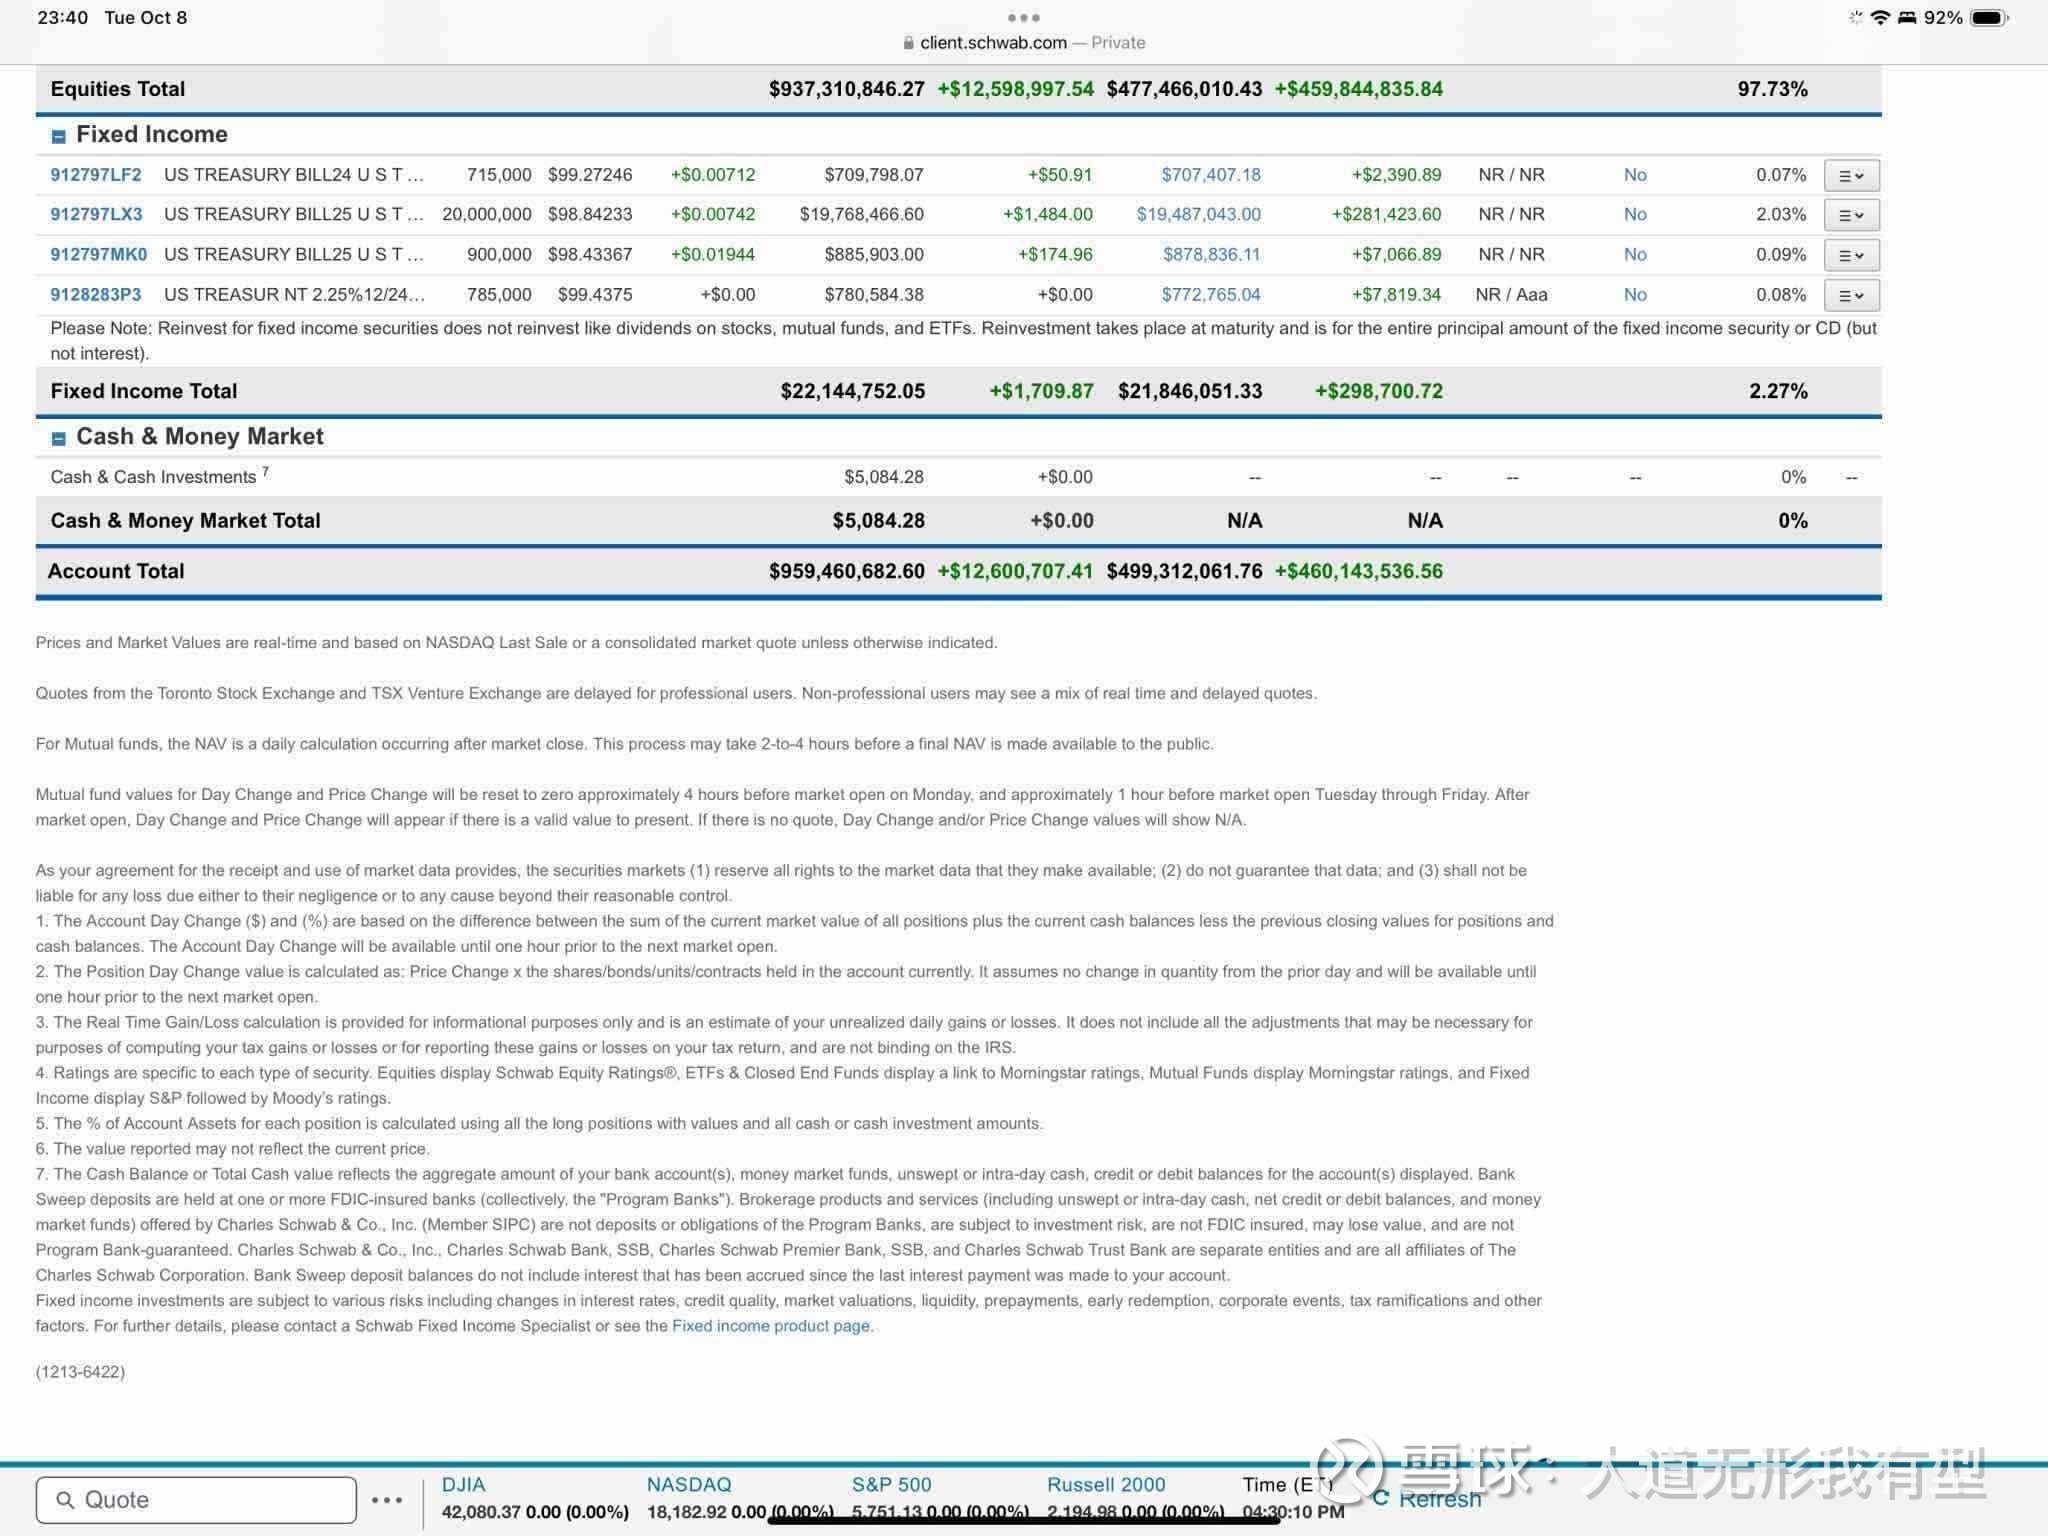Toggle reinvest 'No' for 912797MK0
The height and width of the screenshot is (1536, 2048).
coord(1635,255)
